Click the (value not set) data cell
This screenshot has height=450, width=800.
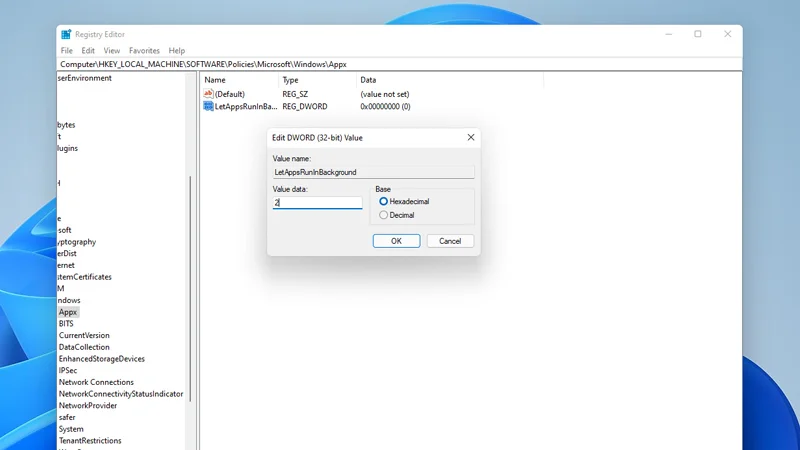(385, 94)
